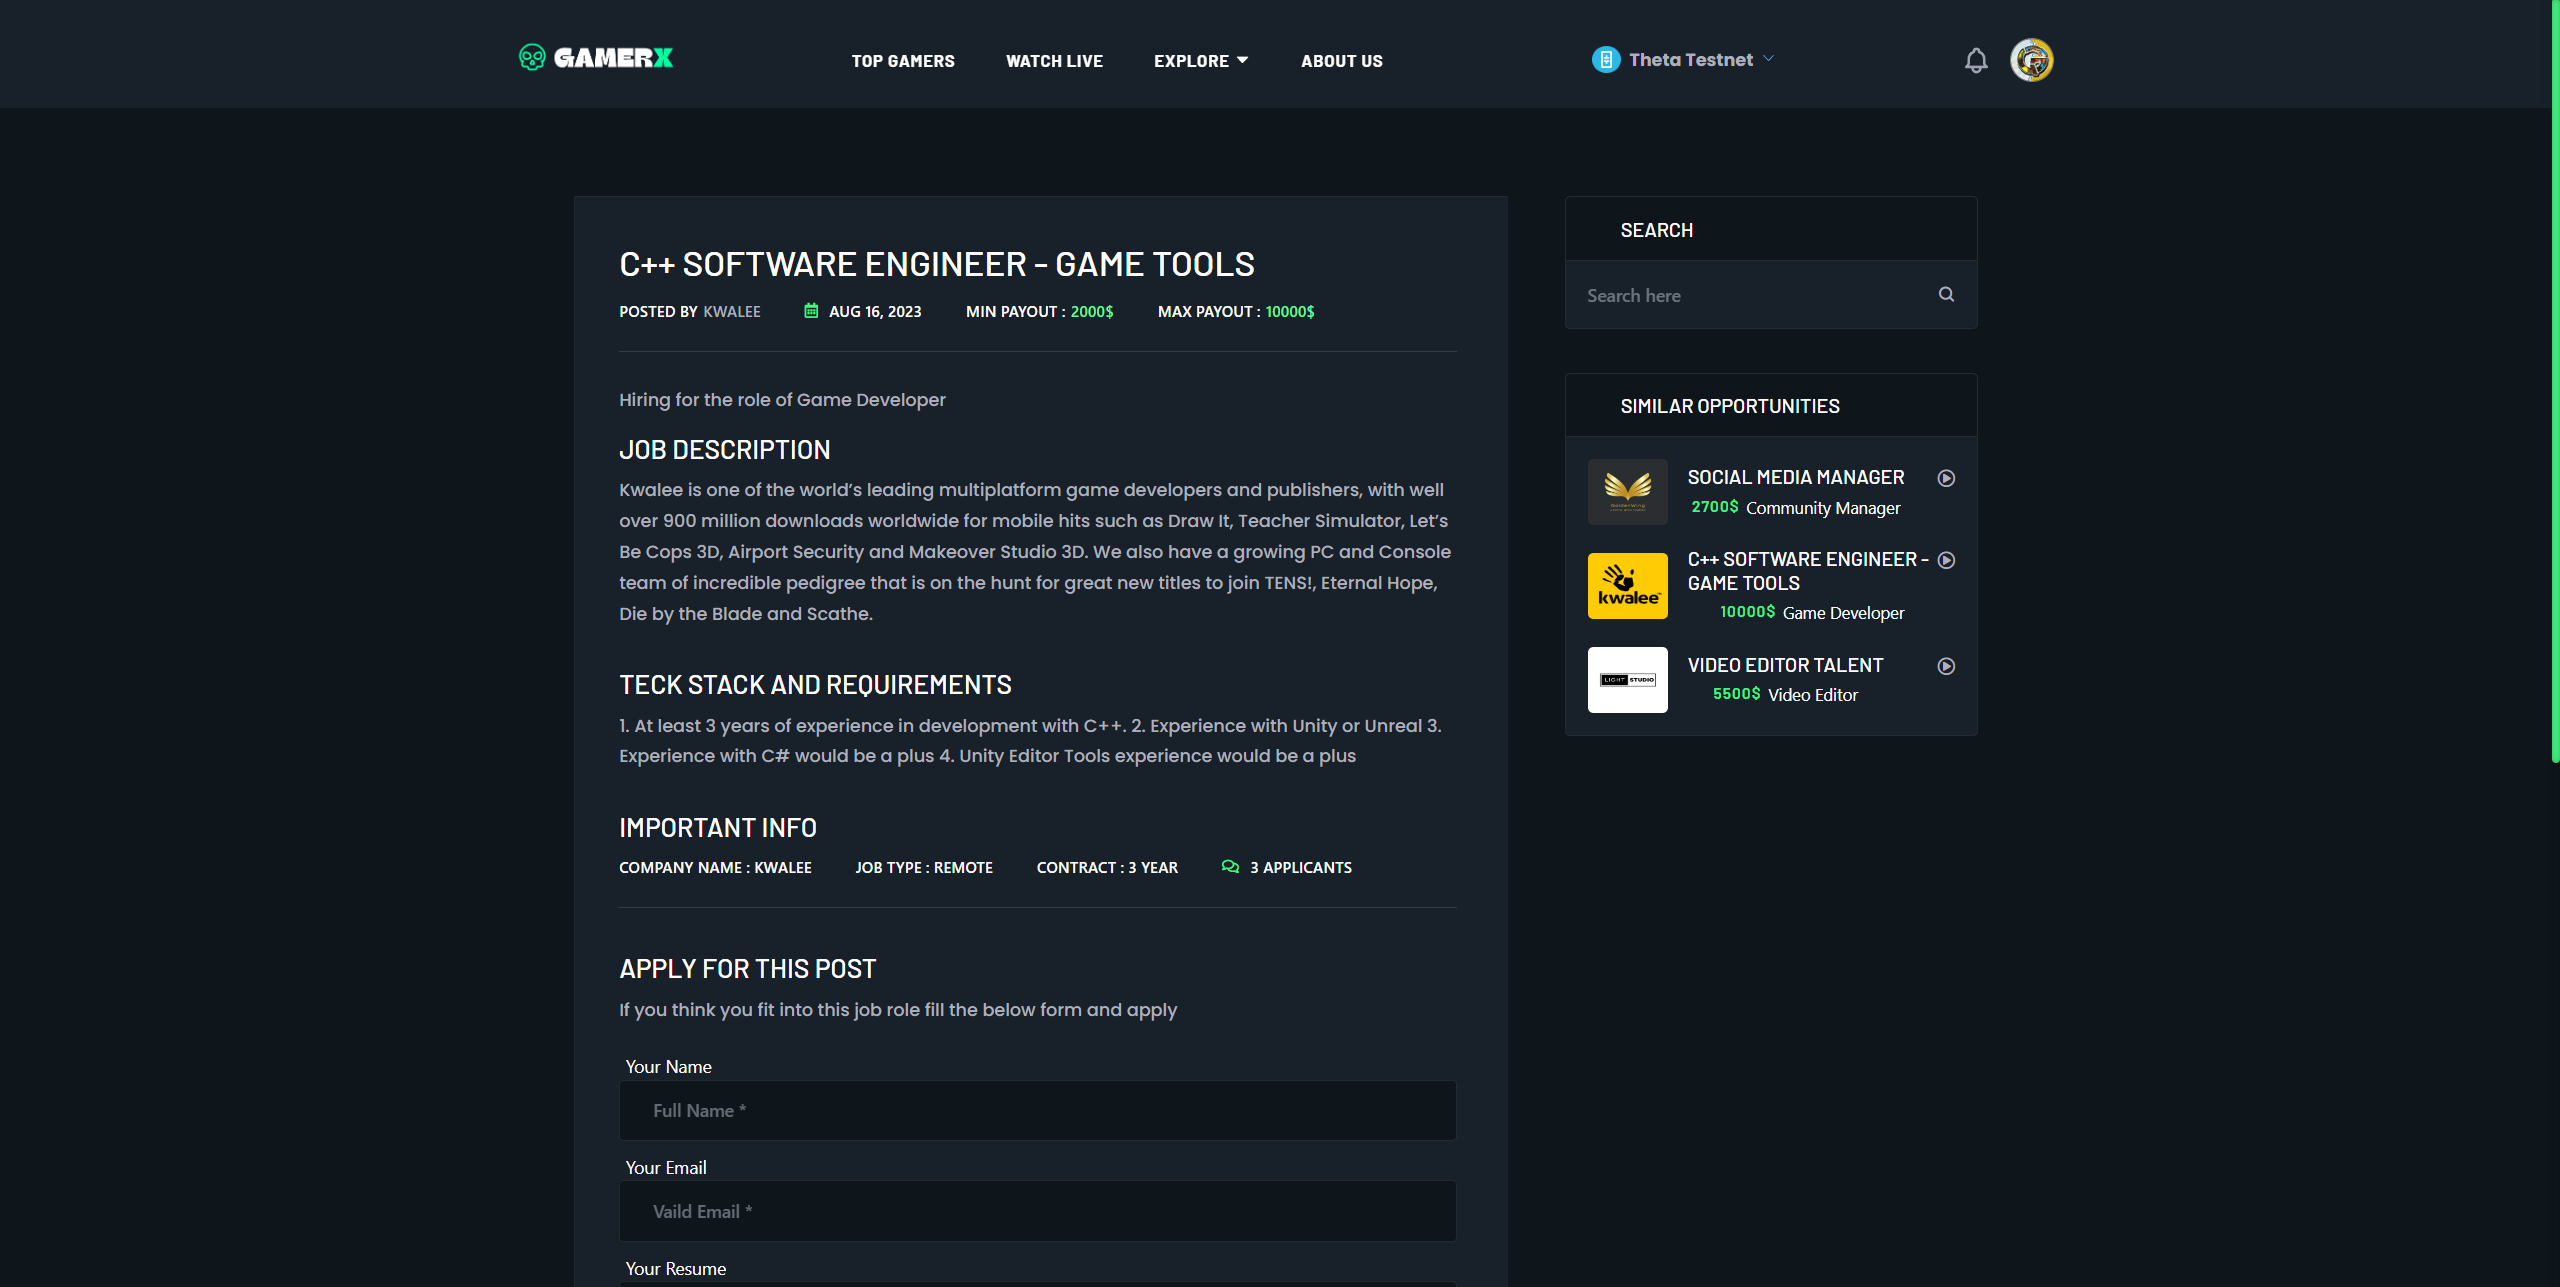Click the search magnifier icon
Image resolution: width=2560 pixels, height=1287 pixels.
[x=1945, y=294]
